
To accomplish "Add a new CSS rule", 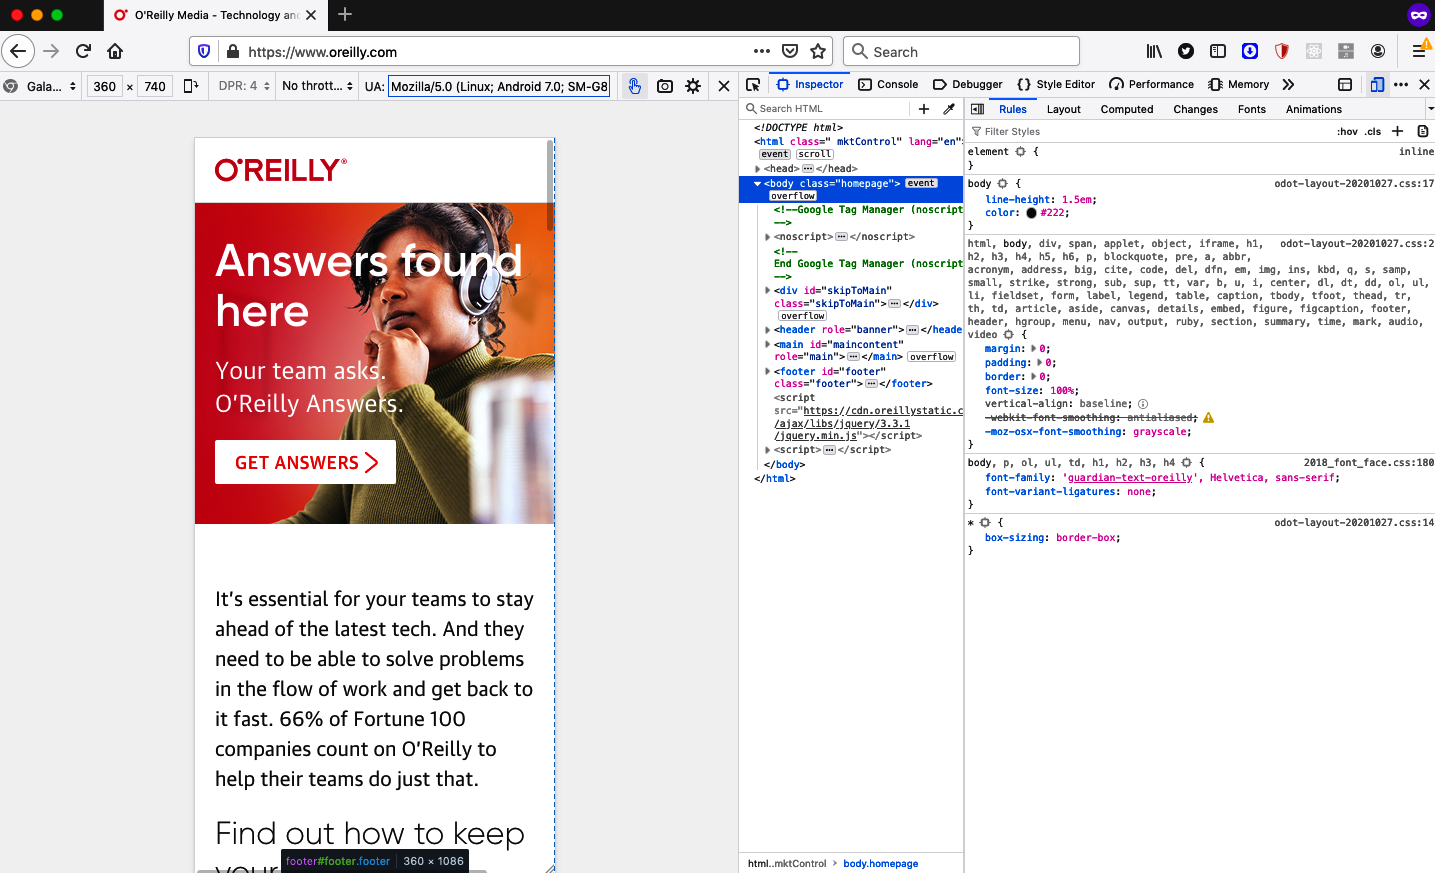I will click(x=1398, y=131).
